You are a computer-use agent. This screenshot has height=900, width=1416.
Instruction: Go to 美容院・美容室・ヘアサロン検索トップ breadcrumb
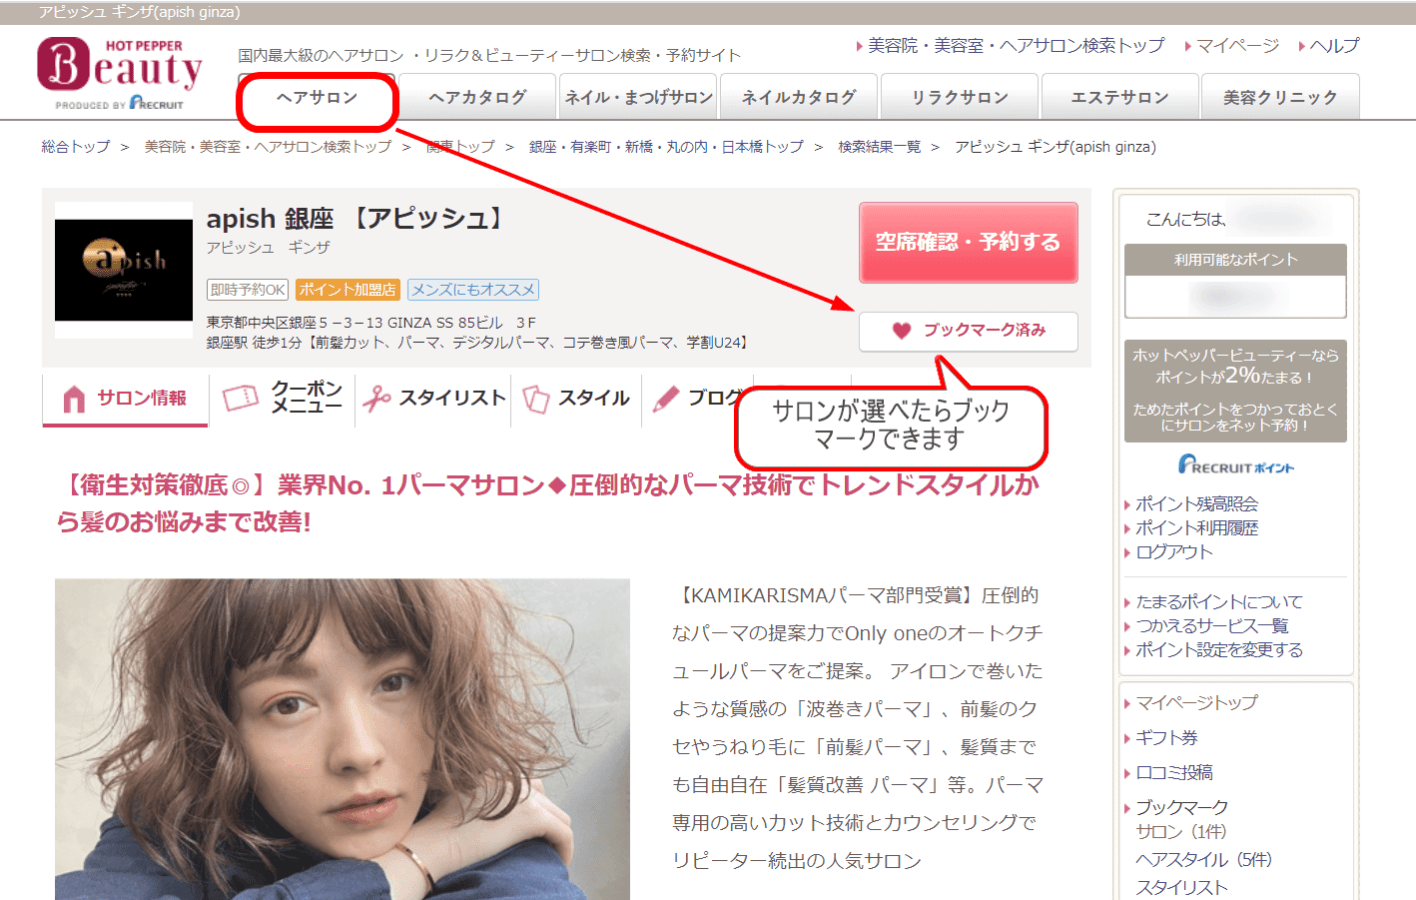pyautogui.click(x=268, y=147)
